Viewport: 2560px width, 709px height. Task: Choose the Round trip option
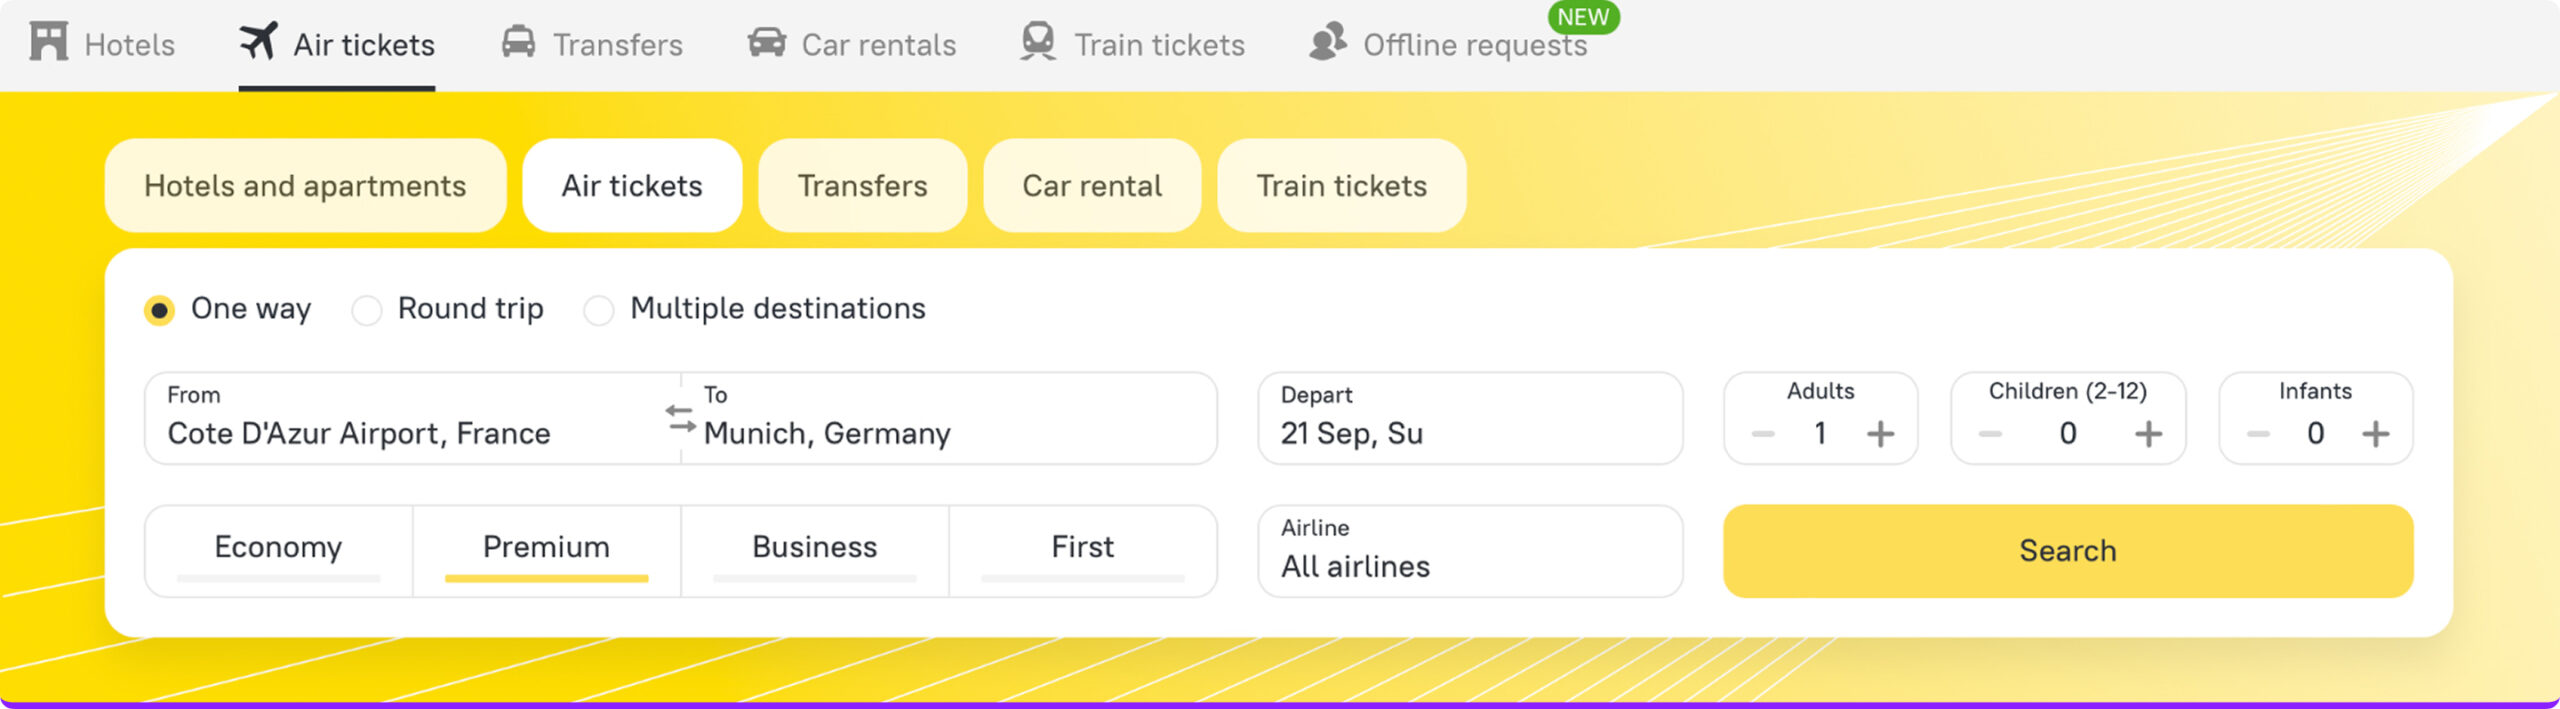367,310
